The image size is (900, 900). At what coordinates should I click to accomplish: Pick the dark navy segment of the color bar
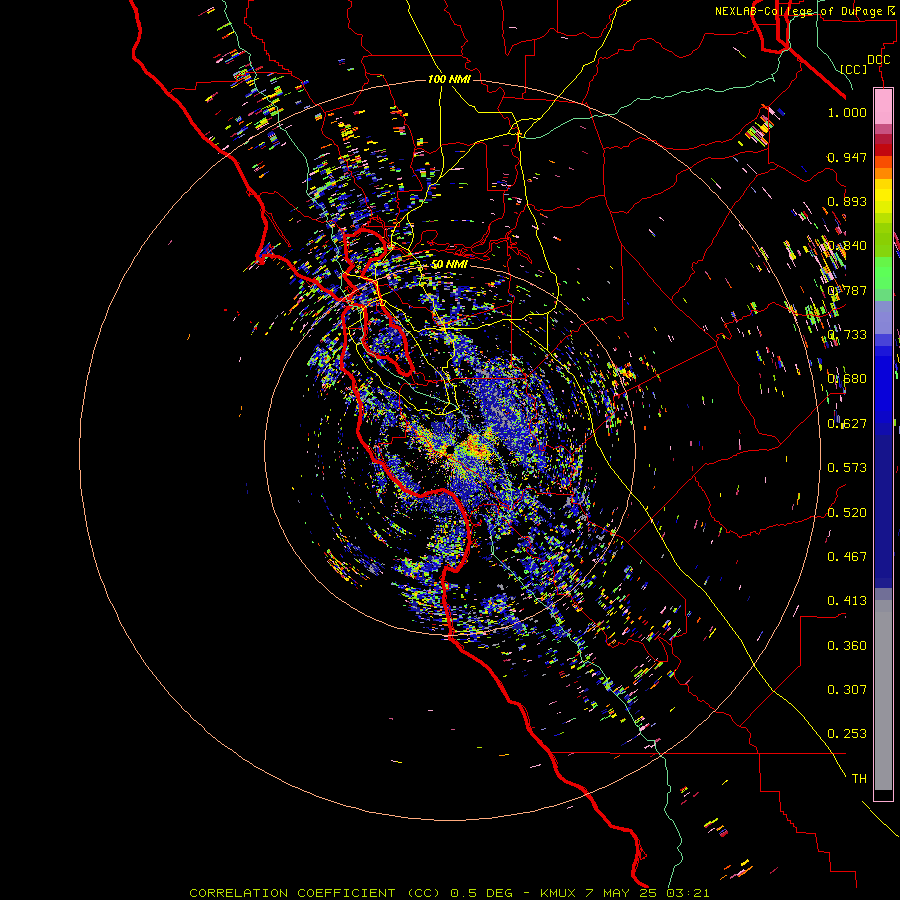883,505
